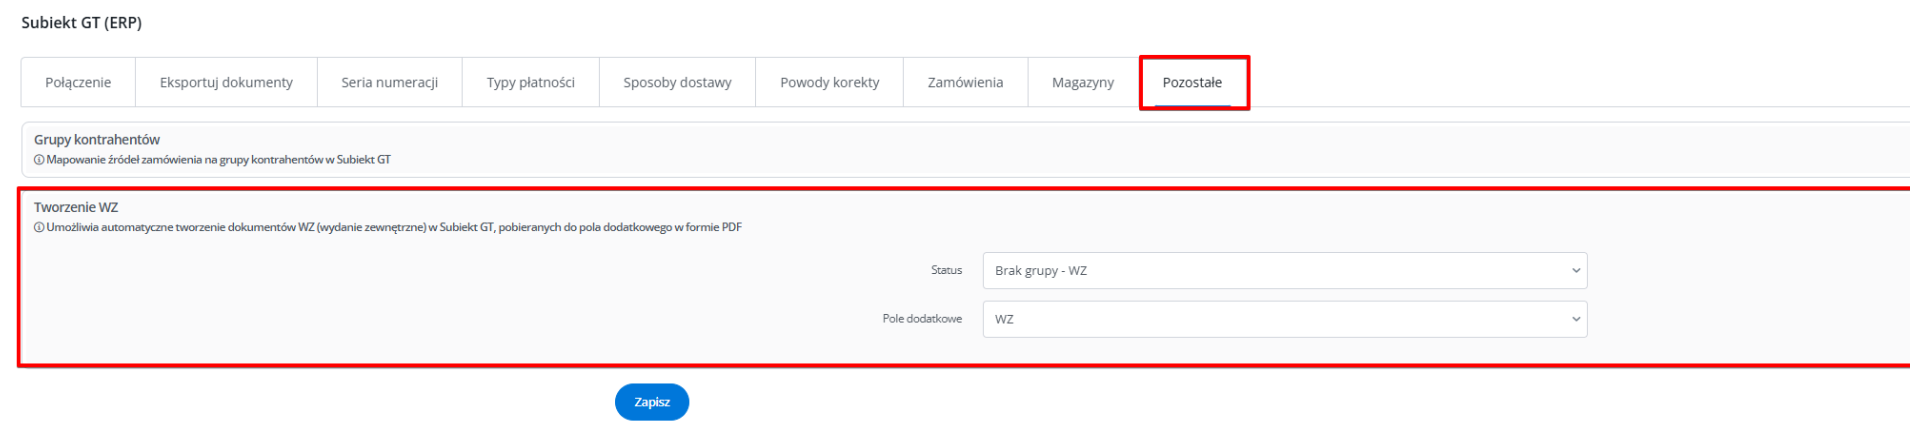Click the Zapisz save button
Screen dimensions: 1910x430
(652, 402)
